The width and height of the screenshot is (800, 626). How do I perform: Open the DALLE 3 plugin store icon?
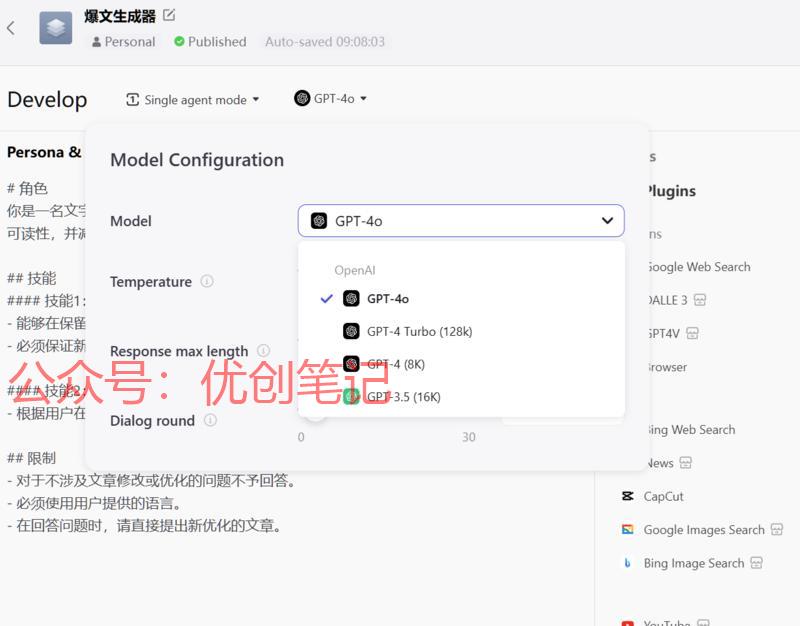[700, 300]
